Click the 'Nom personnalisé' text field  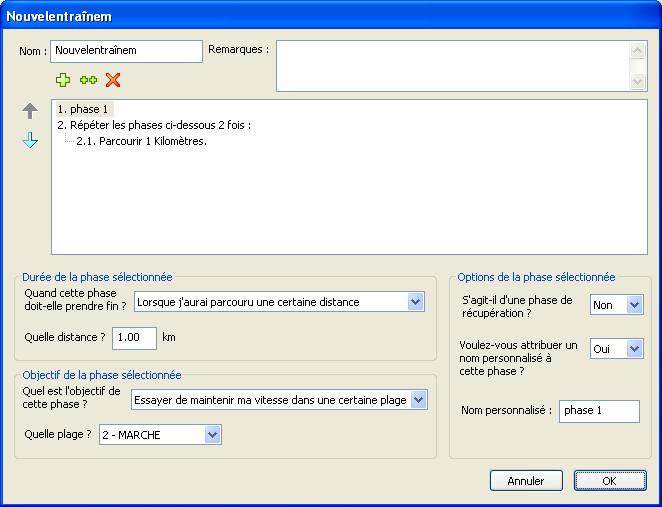pos(599,411)
